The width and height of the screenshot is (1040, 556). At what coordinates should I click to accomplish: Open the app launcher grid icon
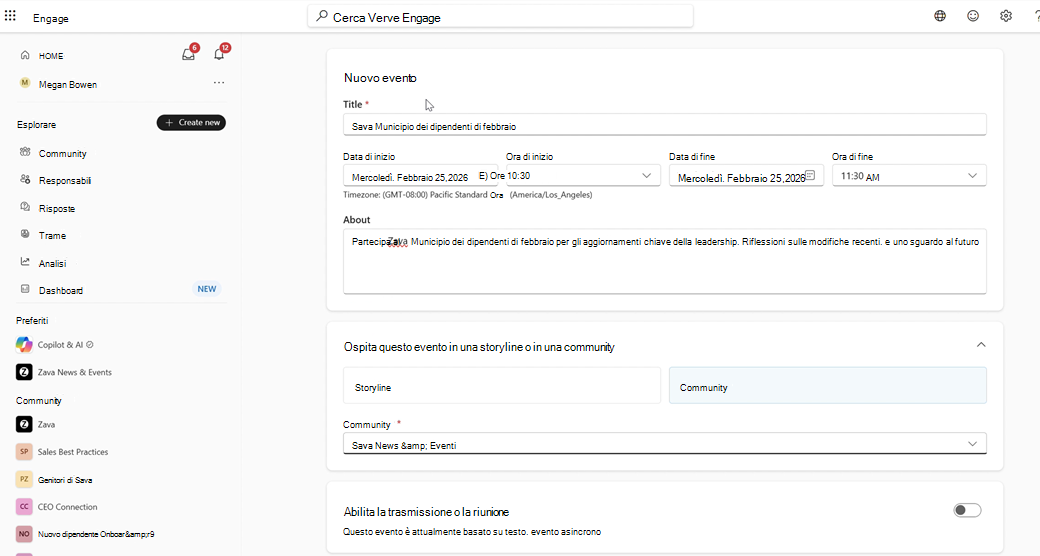pyautogui.click(x=10, y=16)
